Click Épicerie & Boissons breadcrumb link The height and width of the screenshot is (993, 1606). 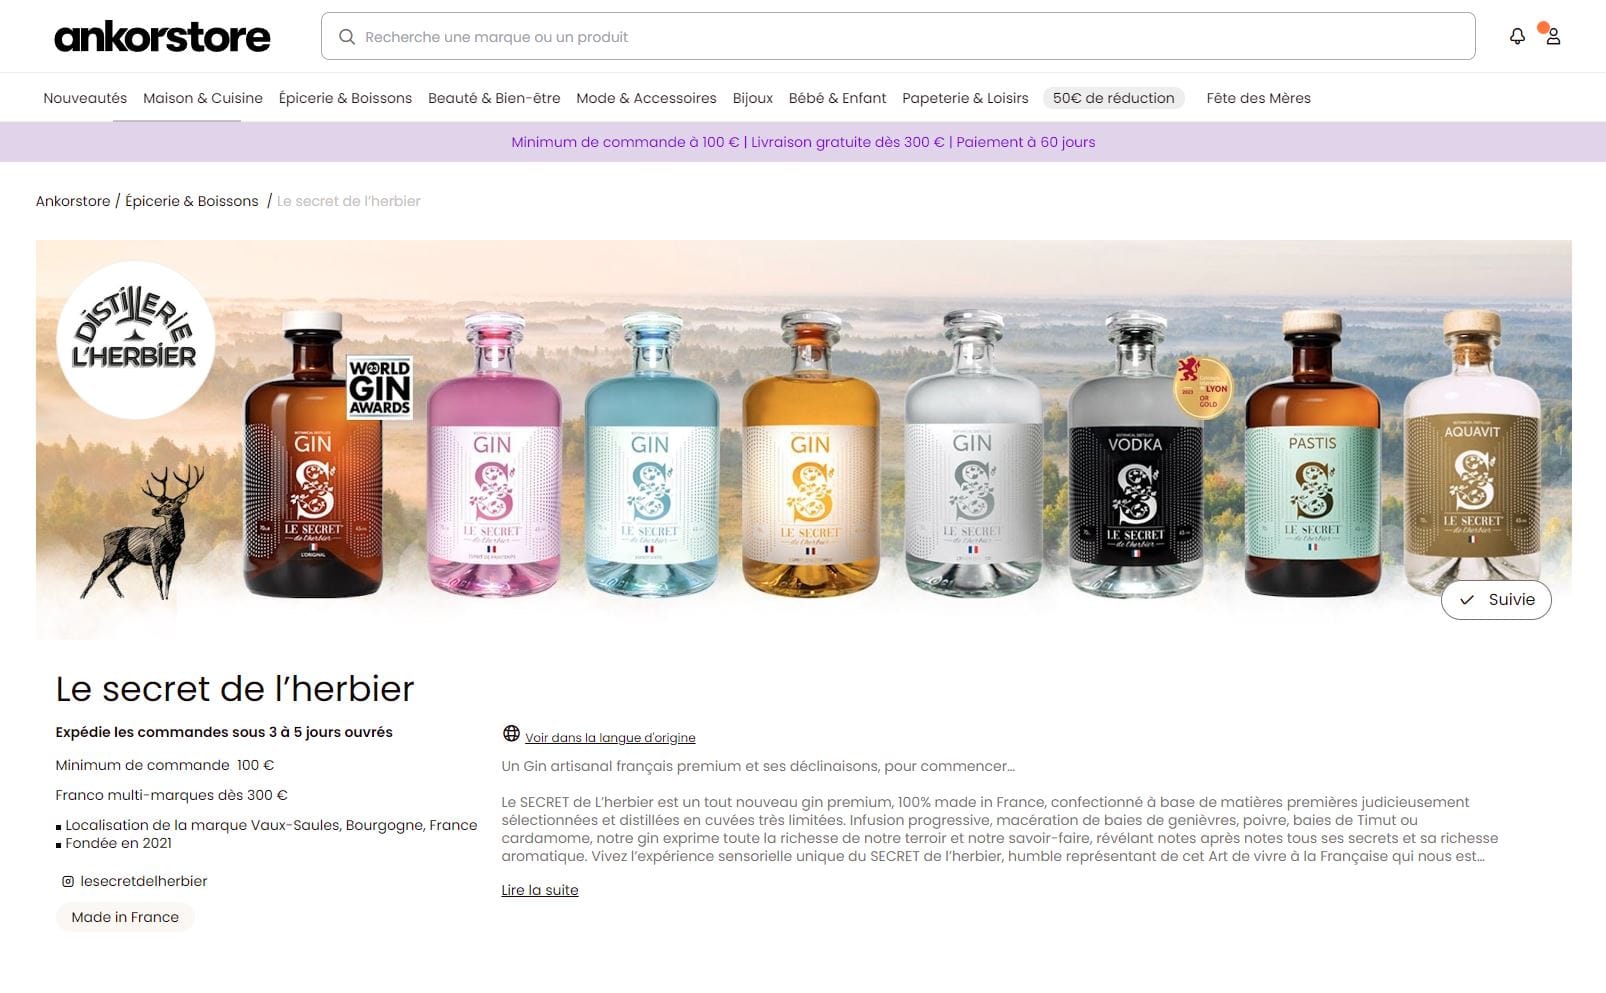(192, 201)
